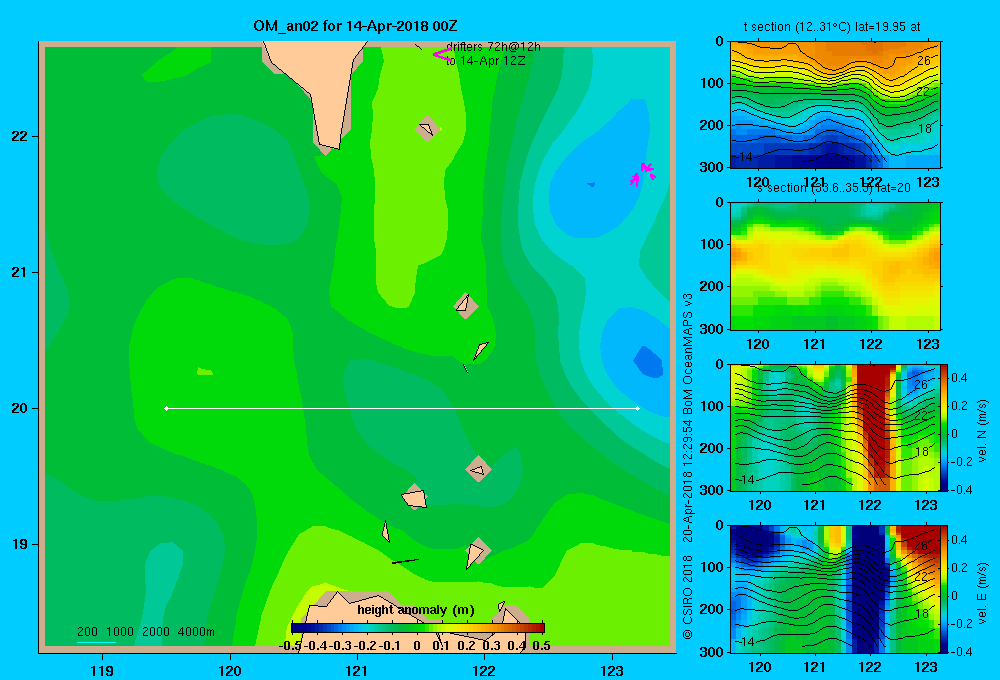Open the eastward velocity section panel

[835, 589]
